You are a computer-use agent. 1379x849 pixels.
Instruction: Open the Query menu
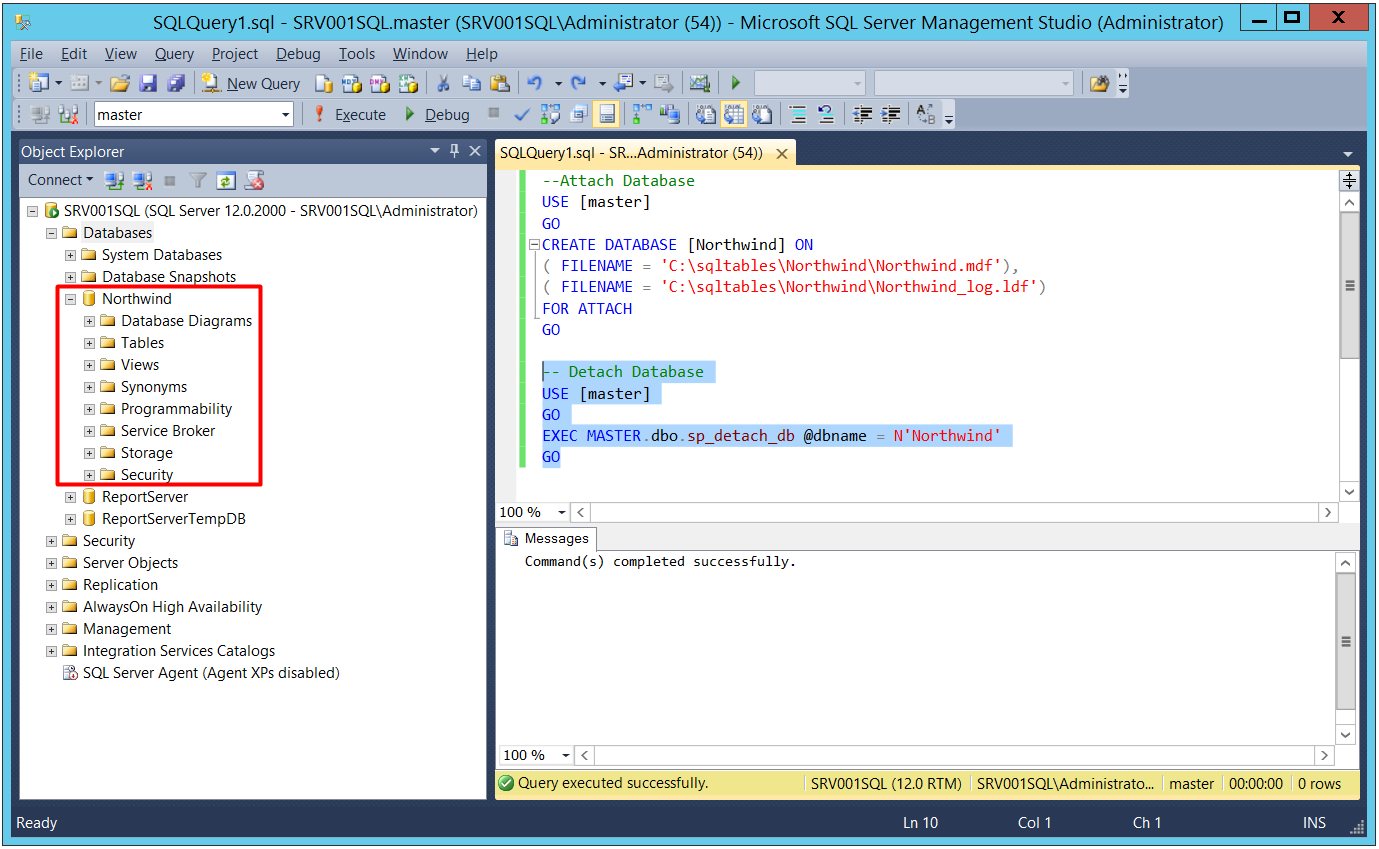pos(174,54)
